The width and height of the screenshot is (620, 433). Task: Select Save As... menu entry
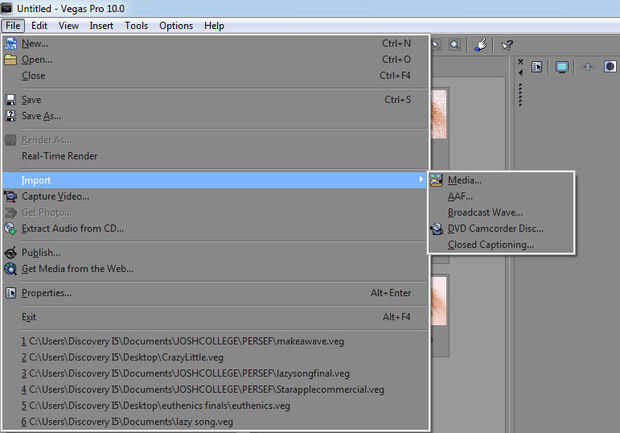pos(215,116)
